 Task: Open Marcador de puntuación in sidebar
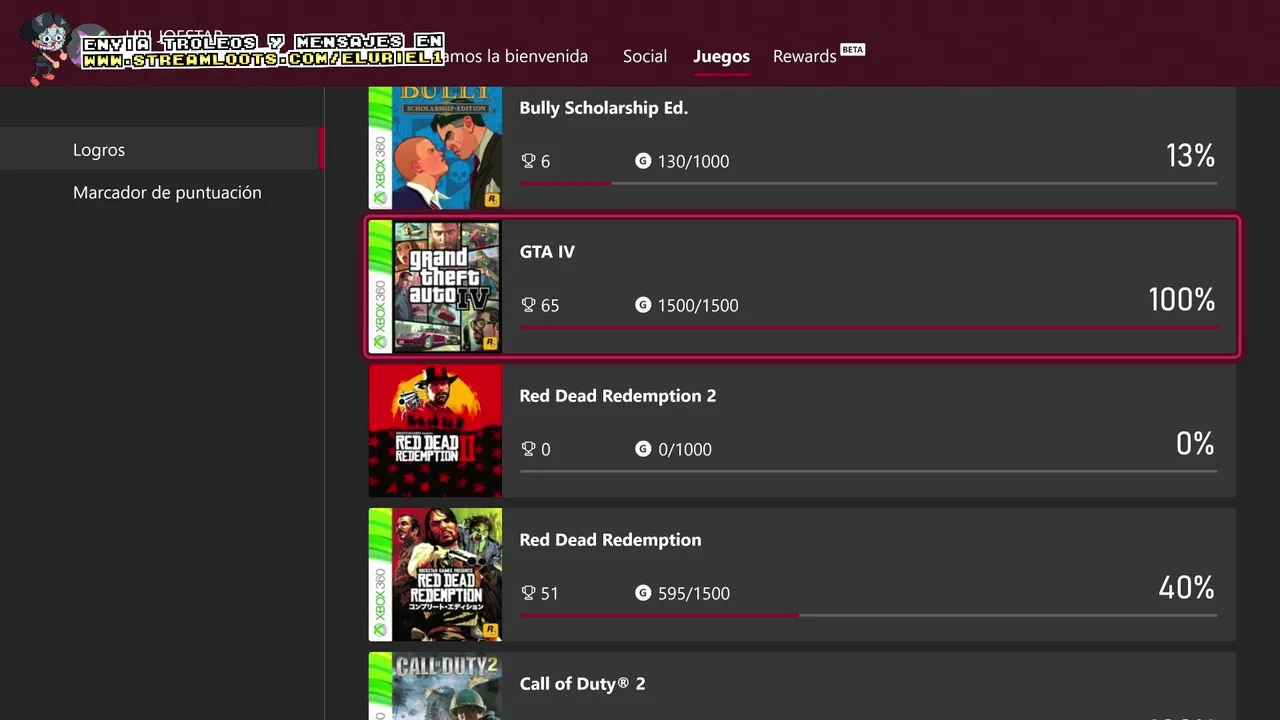click(167, 192)
